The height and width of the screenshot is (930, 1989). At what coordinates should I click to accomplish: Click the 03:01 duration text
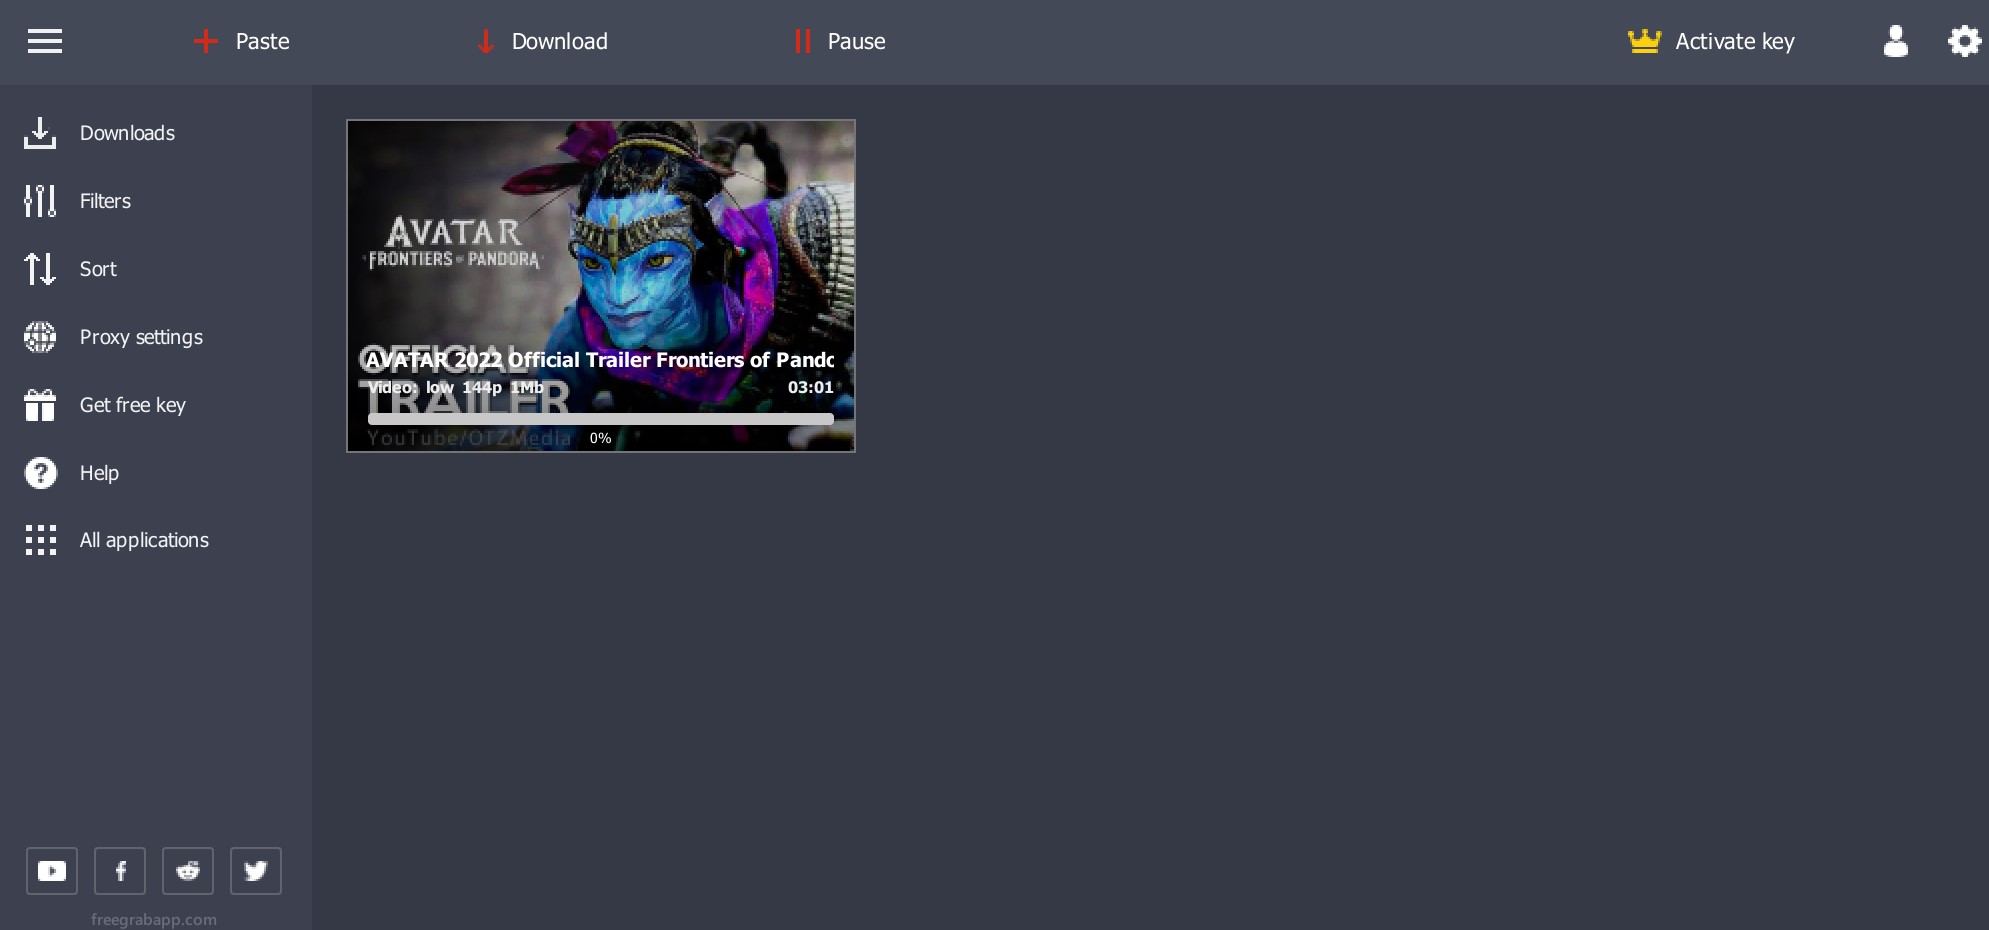click(810, 388)
